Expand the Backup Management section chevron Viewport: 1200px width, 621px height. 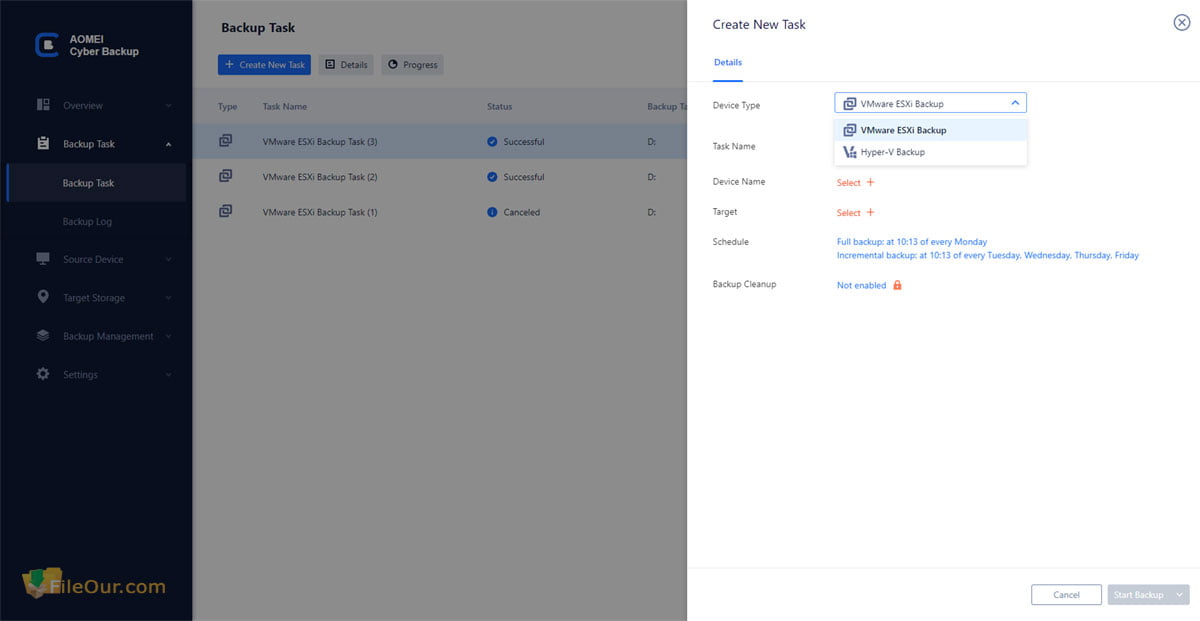pyautogui.click(x=168, y=337)
